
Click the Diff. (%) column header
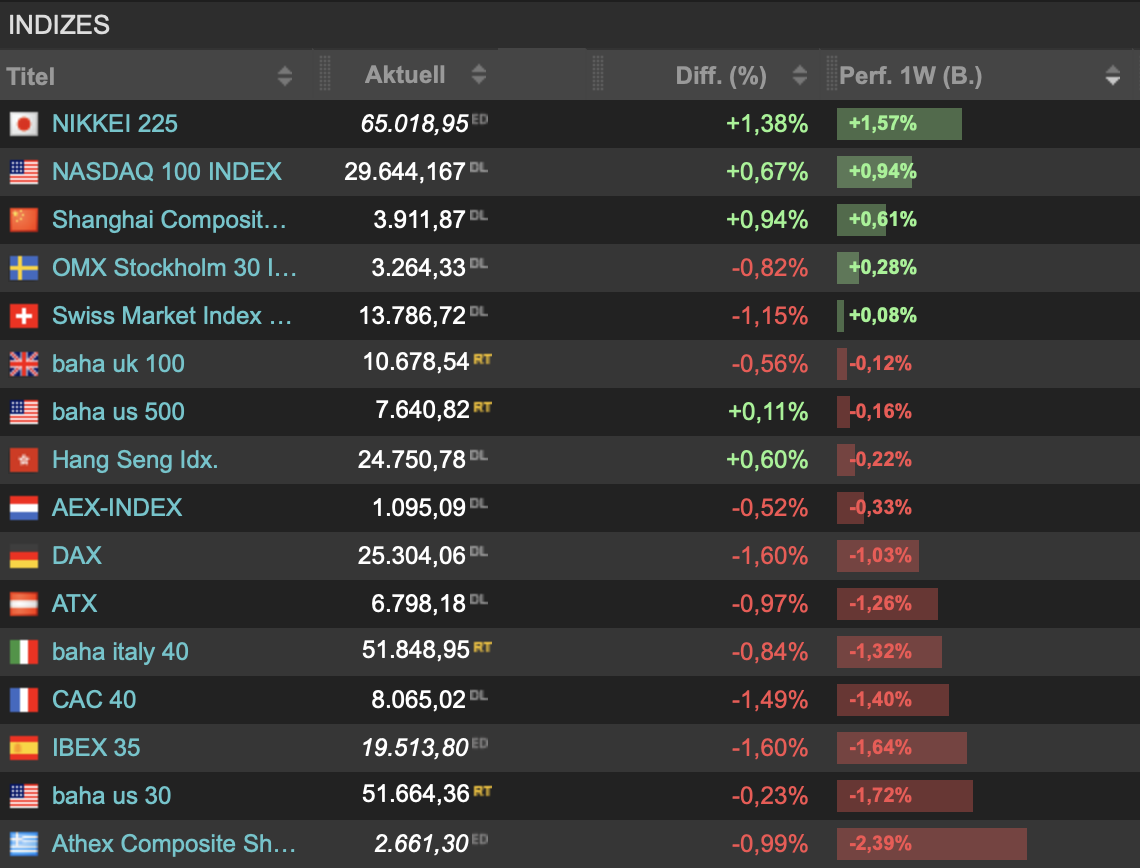tap(720, 76)
